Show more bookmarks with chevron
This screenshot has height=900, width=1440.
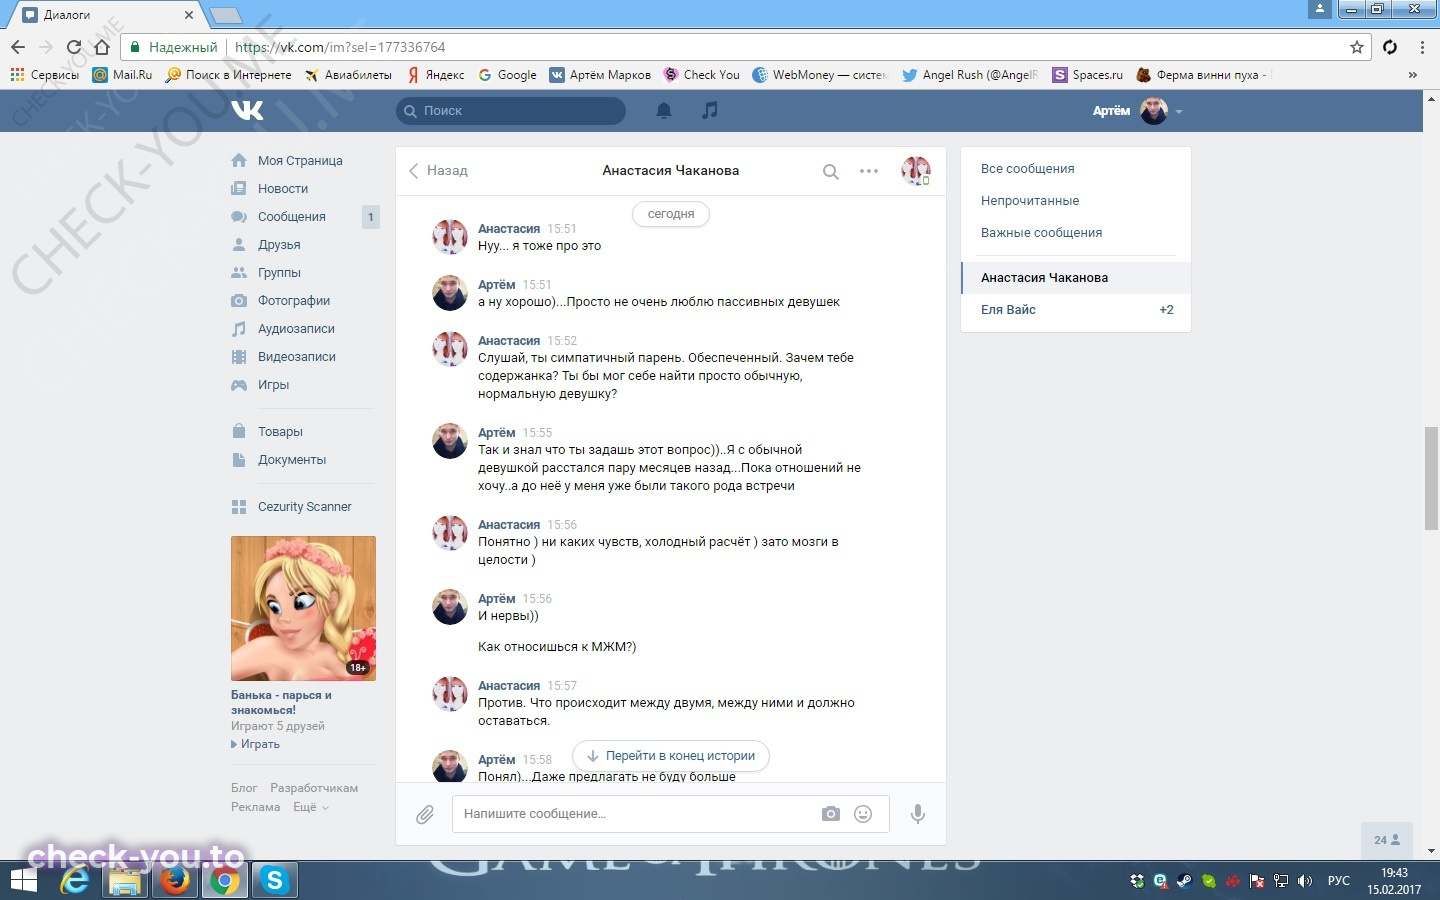click(x=1412, y=75)
